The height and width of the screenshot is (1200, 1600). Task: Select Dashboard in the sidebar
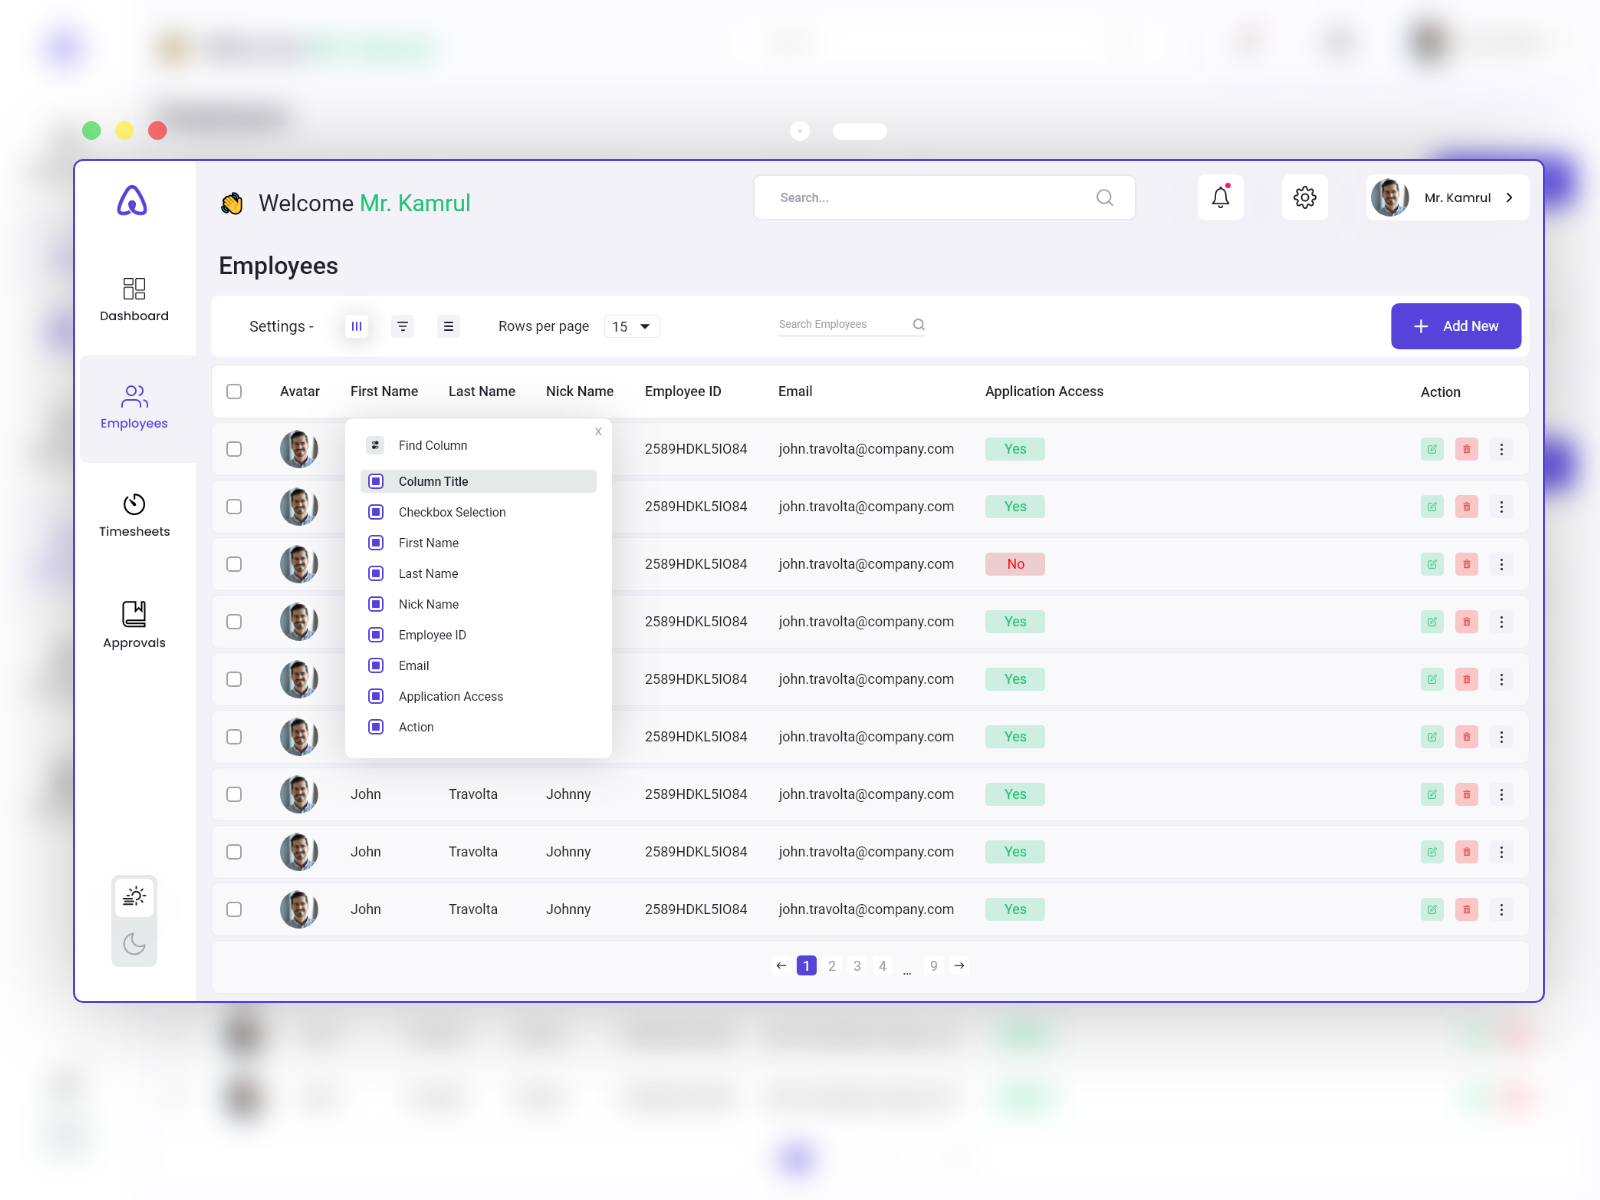pos(134,299)
